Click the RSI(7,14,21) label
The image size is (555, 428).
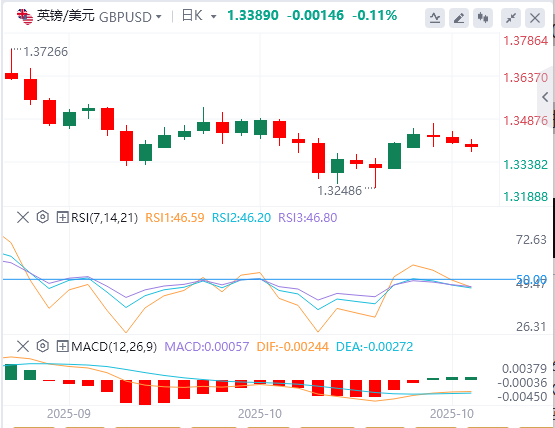click(104, 217)
